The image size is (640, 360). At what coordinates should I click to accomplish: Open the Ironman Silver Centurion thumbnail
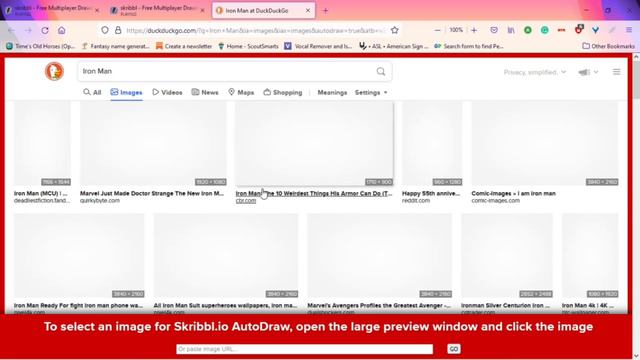507,256
